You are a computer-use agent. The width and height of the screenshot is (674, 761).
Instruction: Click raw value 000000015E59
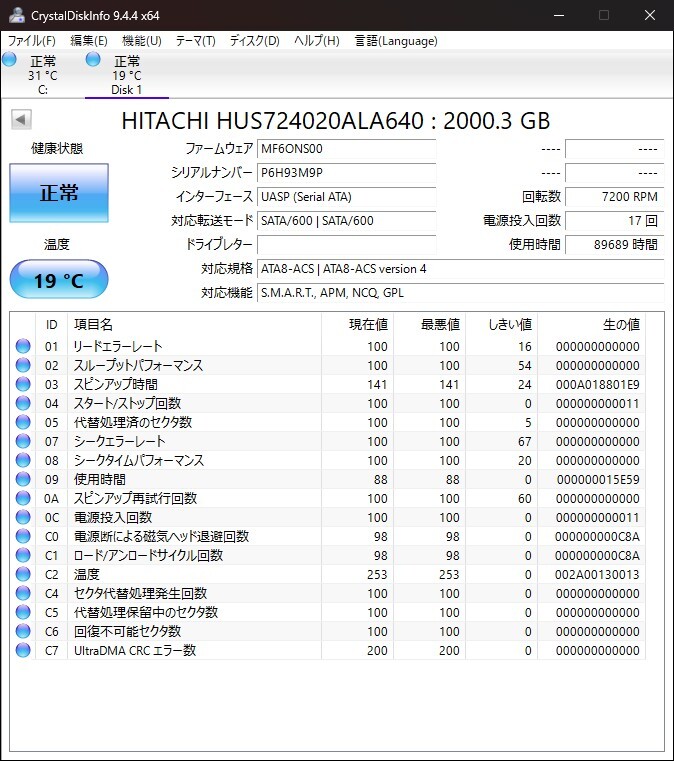[598, 480]
